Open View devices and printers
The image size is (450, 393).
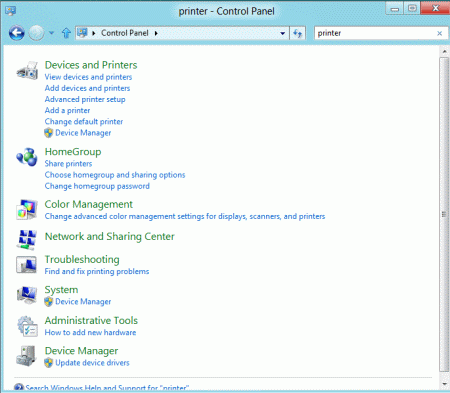pyautogui.click(x=88, y=77)
